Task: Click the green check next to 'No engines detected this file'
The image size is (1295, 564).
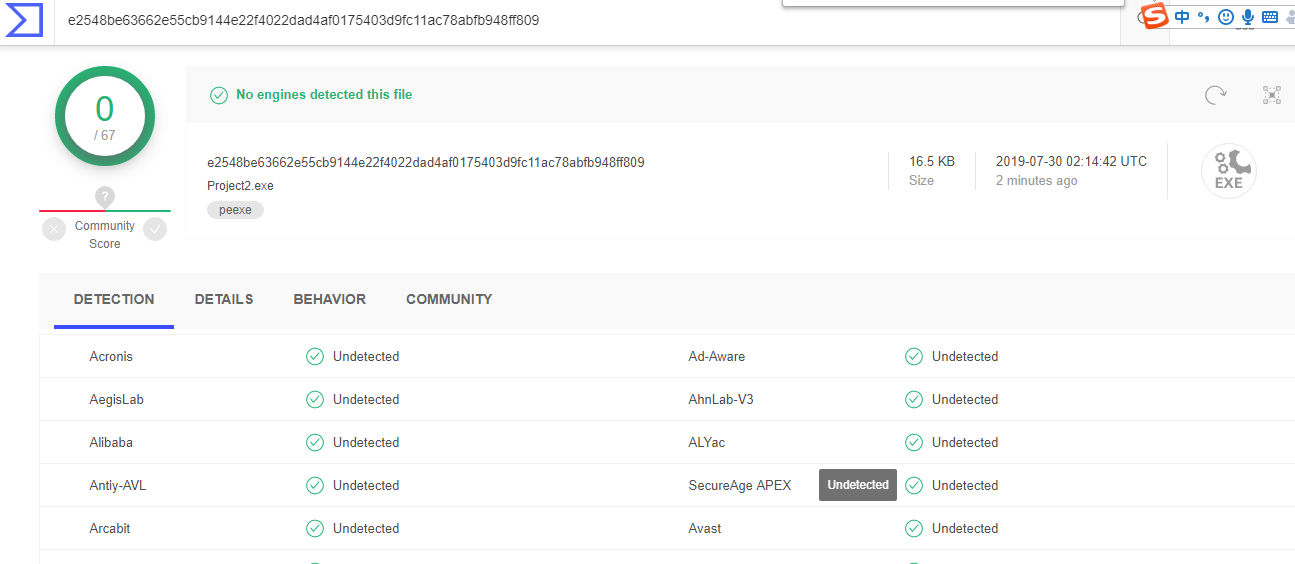Action: (219, 95)
